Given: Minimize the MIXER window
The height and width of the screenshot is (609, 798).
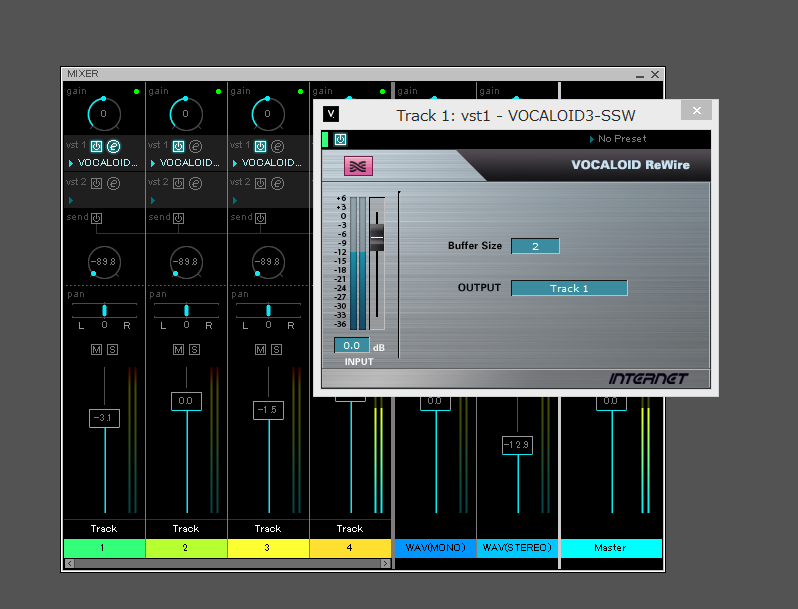Looking at the screenshot, I should pos(640,75).
